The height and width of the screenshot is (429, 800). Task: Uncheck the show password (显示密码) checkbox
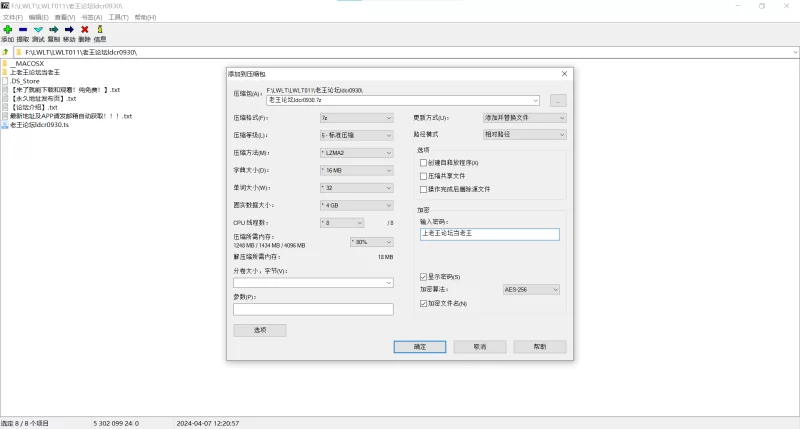(424, 276)
